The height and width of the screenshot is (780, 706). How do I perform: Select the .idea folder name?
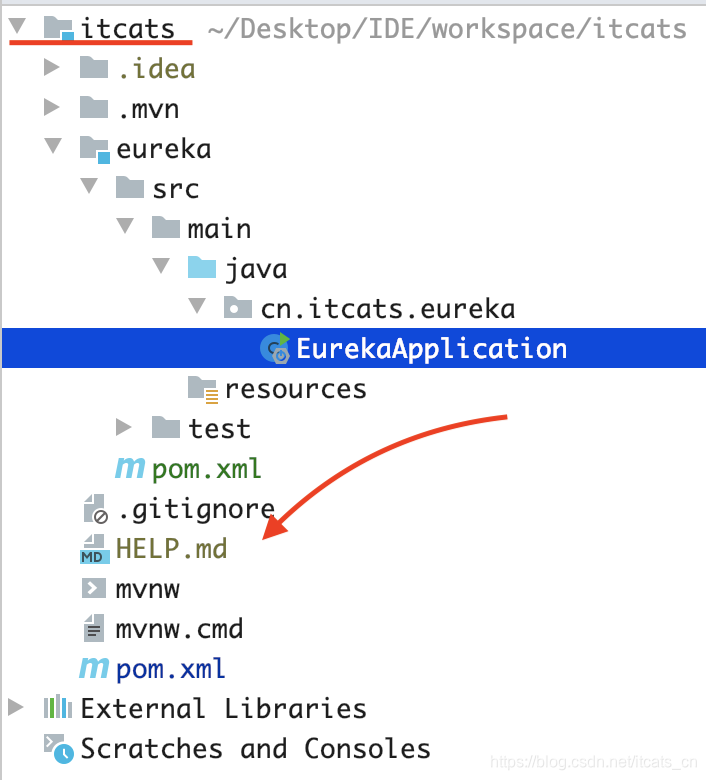[x=157, y=68]
